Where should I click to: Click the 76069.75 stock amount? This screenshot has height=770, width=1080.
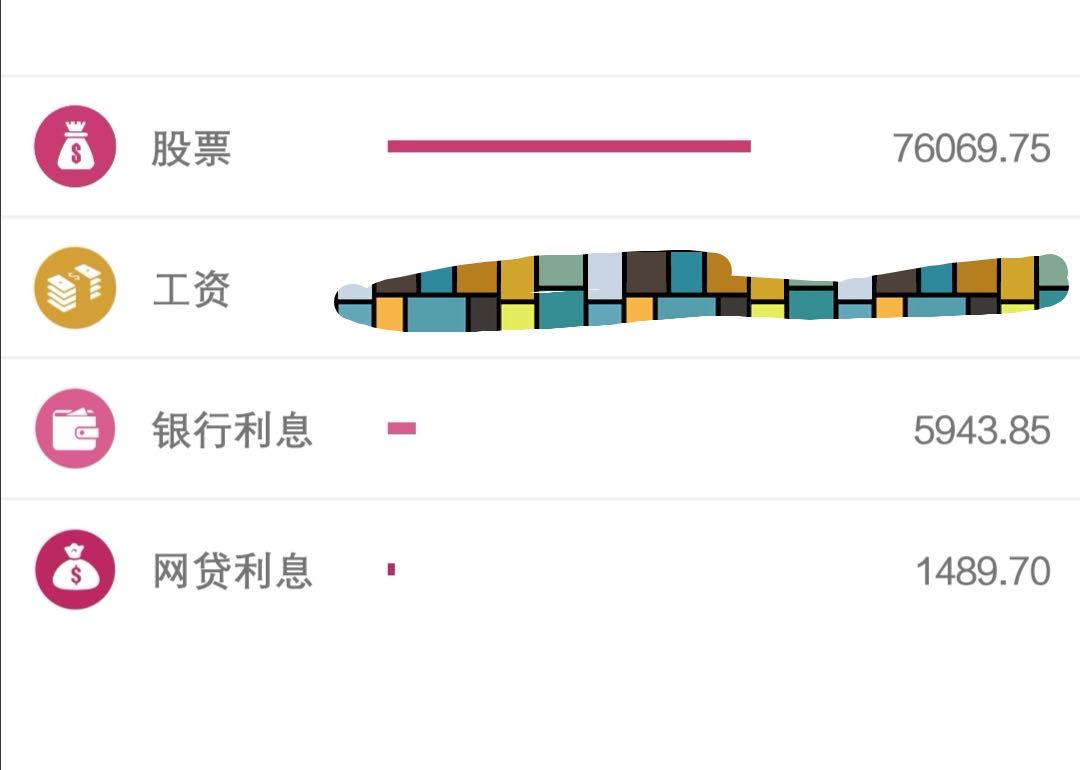click(x=971, y=148)
